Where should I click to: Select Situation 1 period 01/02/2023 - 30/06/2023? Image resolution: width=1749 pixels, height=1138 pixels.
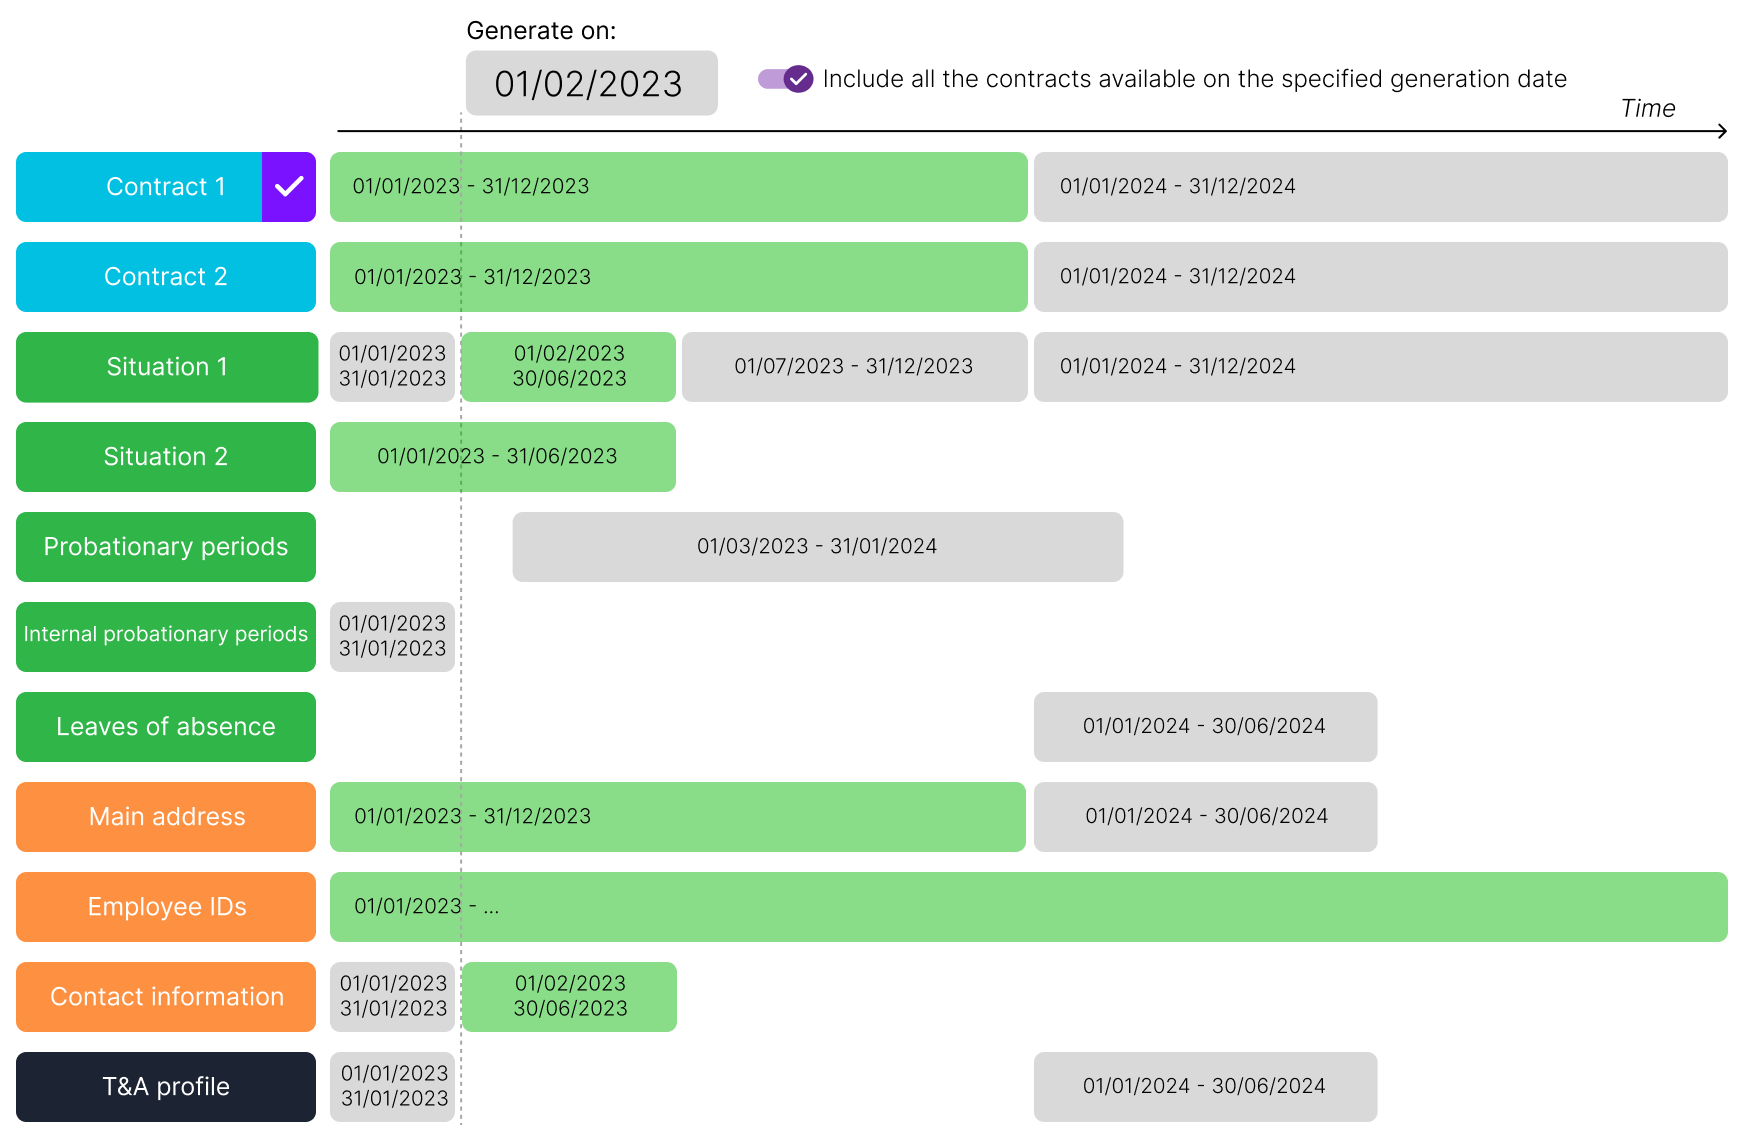569,367
